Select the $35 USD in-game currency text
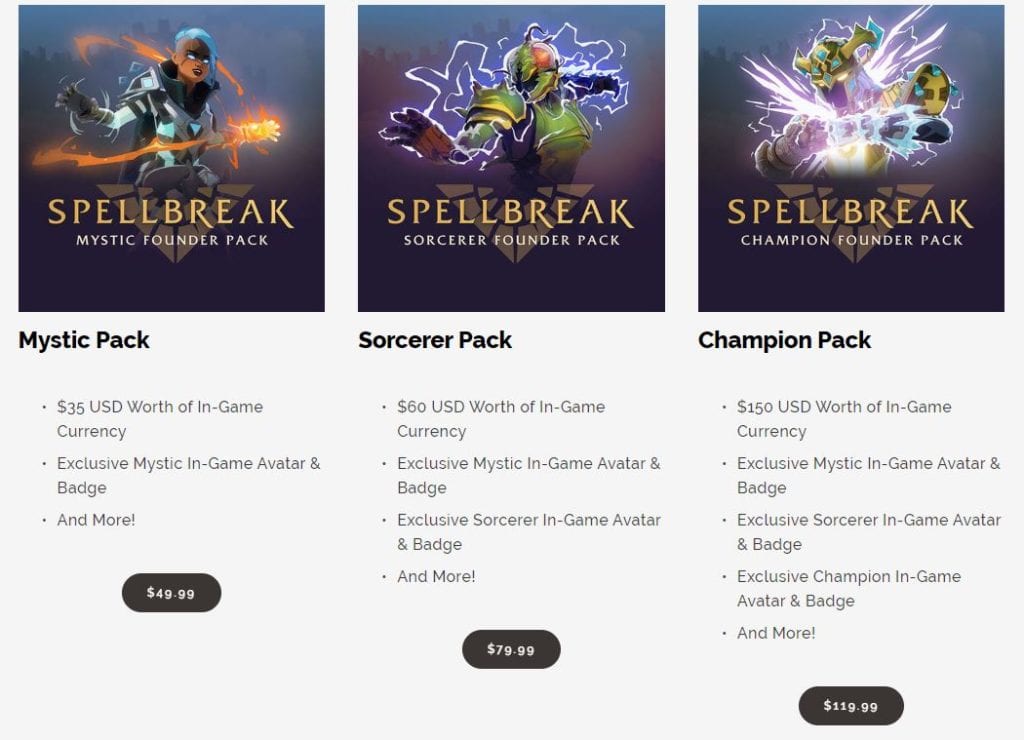Image resolution: width=1024 pixels, height=740 pixels. (160, 419)
